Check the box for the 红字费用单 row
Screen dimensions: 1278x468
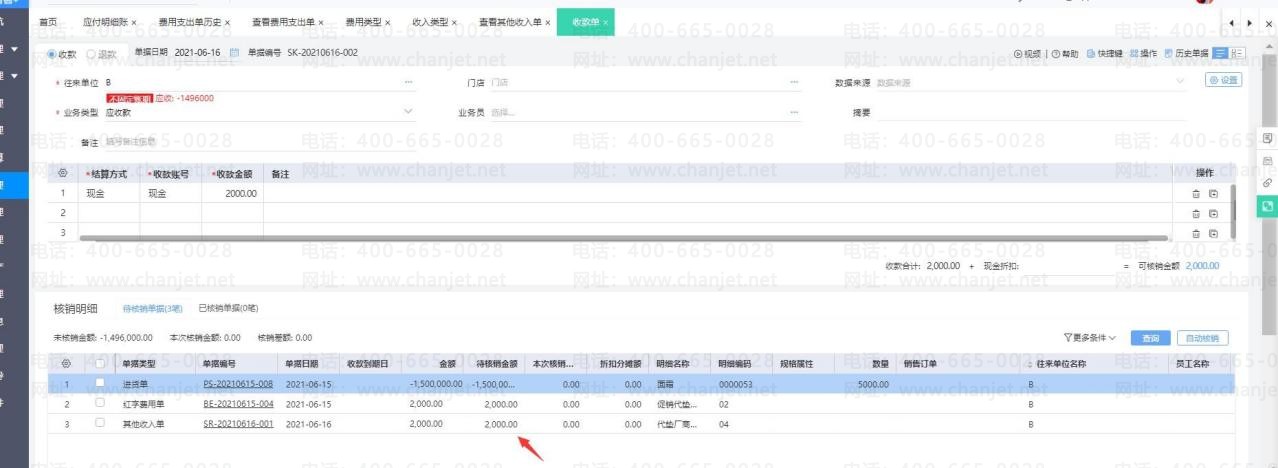(100, 402)
